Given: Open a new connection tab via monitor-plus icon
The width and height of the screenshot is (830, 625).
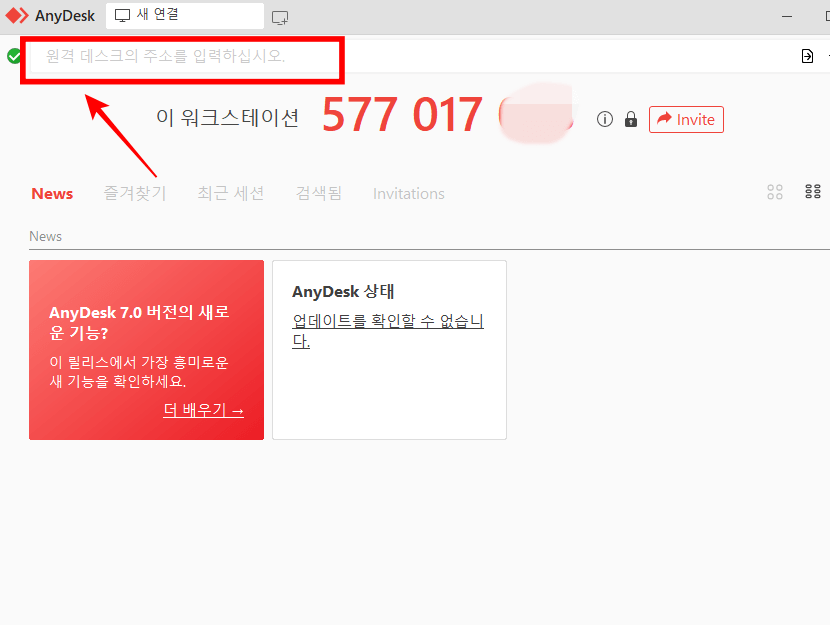Looking at the screenshot, I should pos(279,16).
